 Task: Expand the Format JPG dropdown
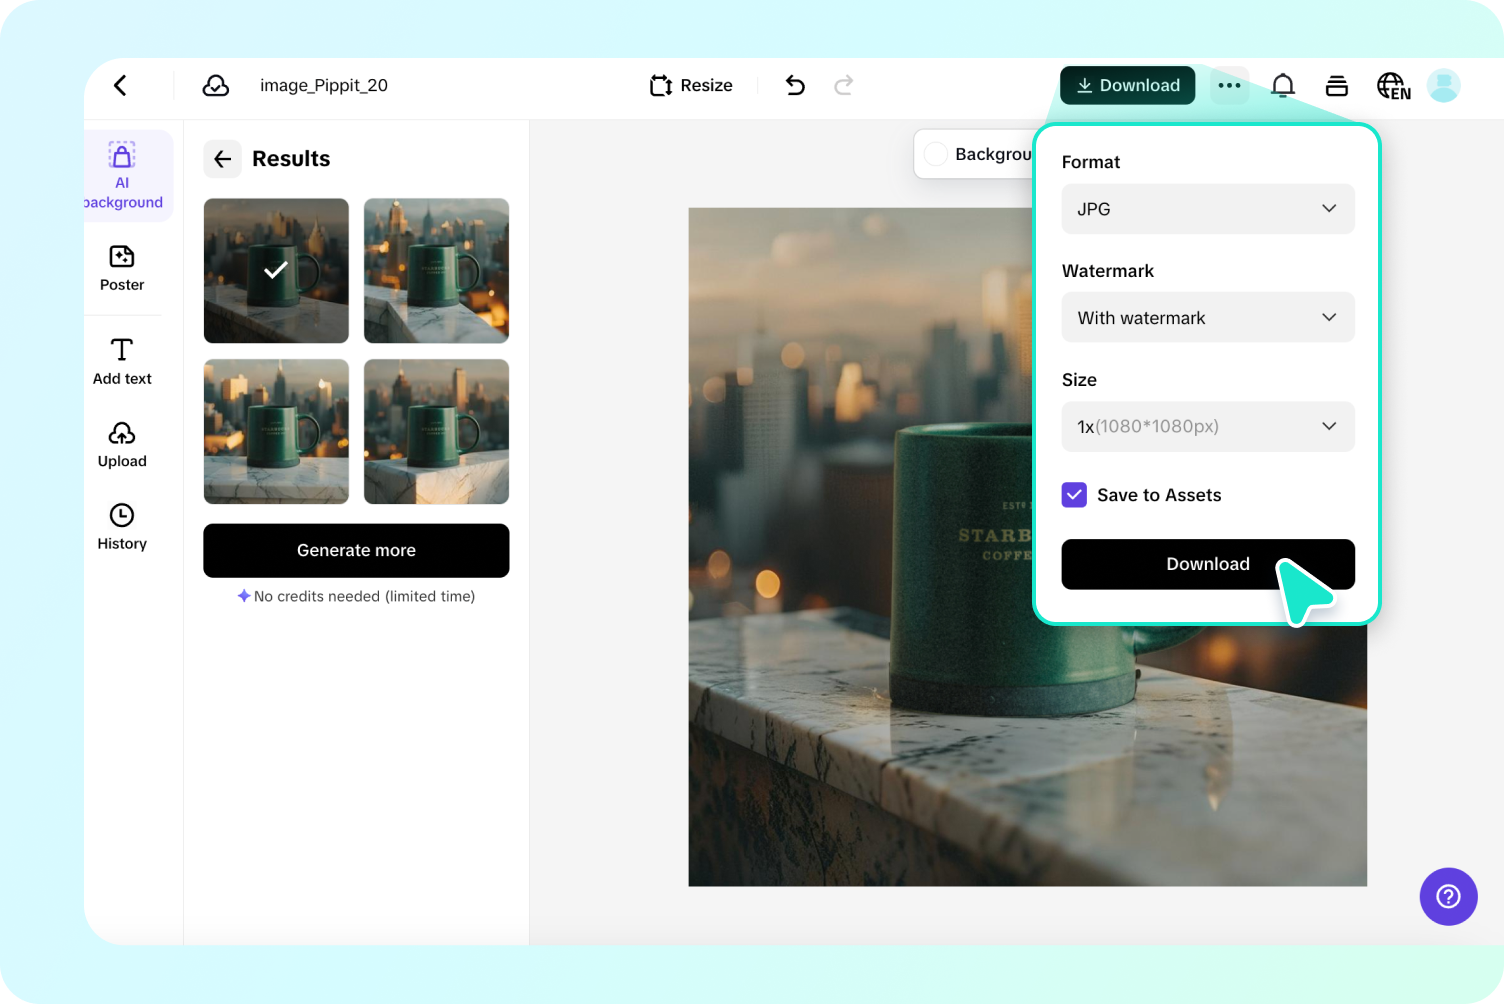pyautogui.click(x=1208, y=209)
